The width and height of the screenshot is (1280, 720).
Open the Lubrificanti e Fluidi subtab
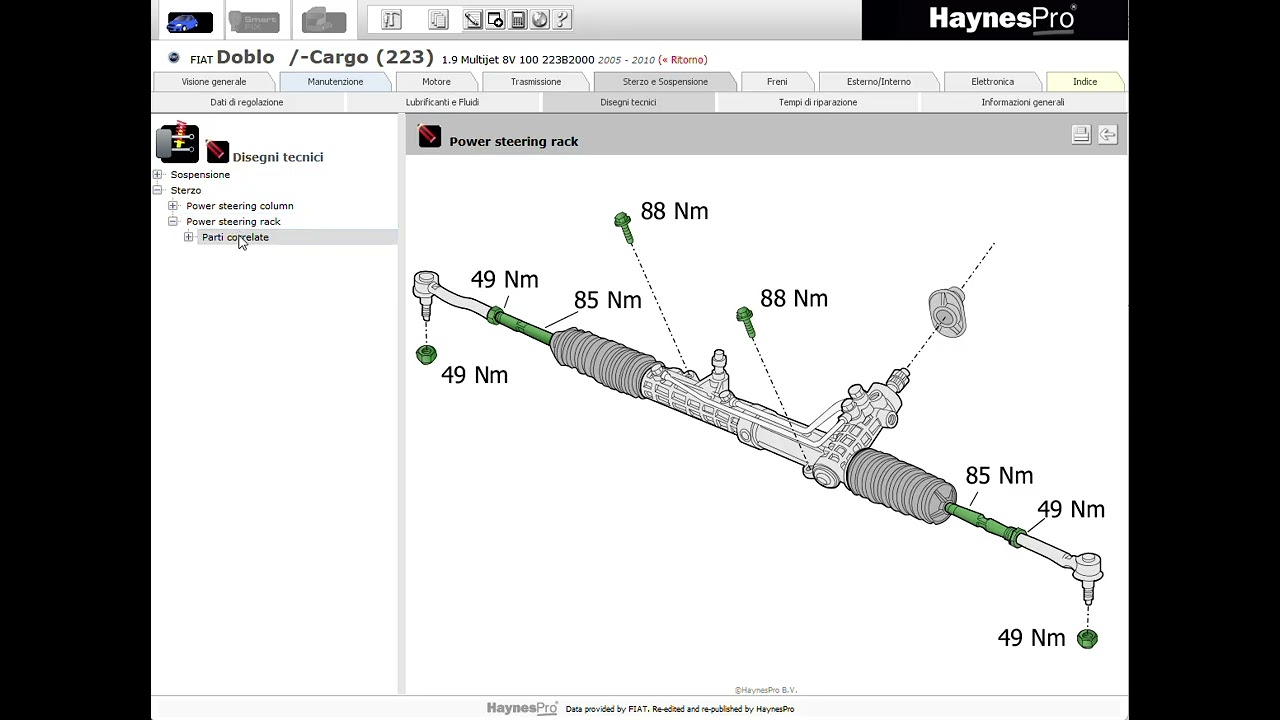coord(442,102)
